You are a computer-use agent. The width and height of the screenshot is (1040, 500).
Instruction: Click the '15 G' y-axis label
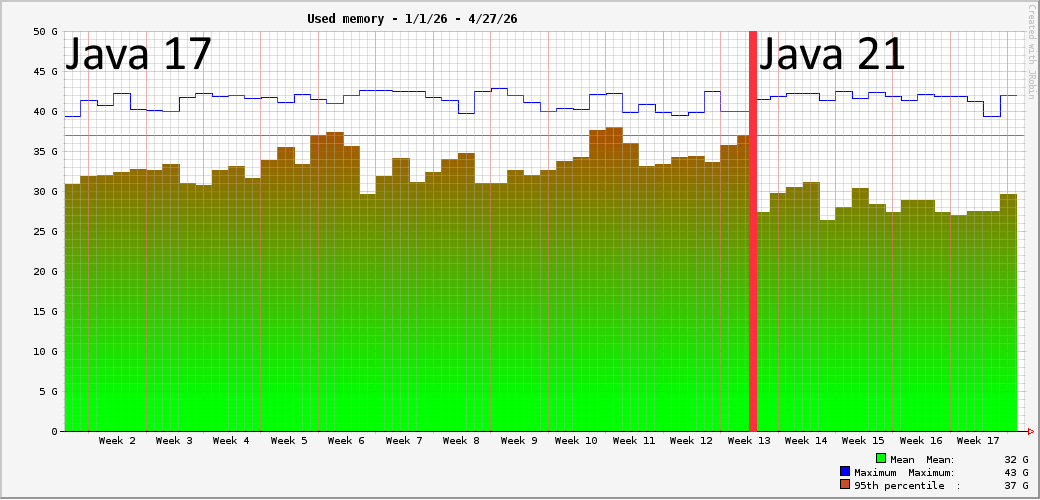click(45, 312)
